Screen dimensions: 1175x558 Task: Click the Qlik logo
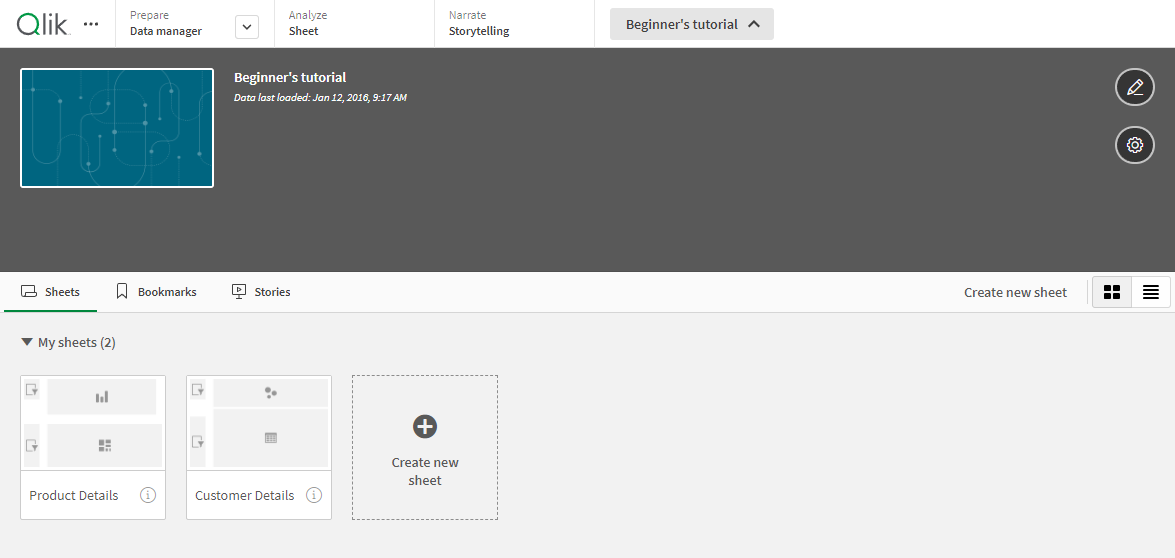click(42, 24)
